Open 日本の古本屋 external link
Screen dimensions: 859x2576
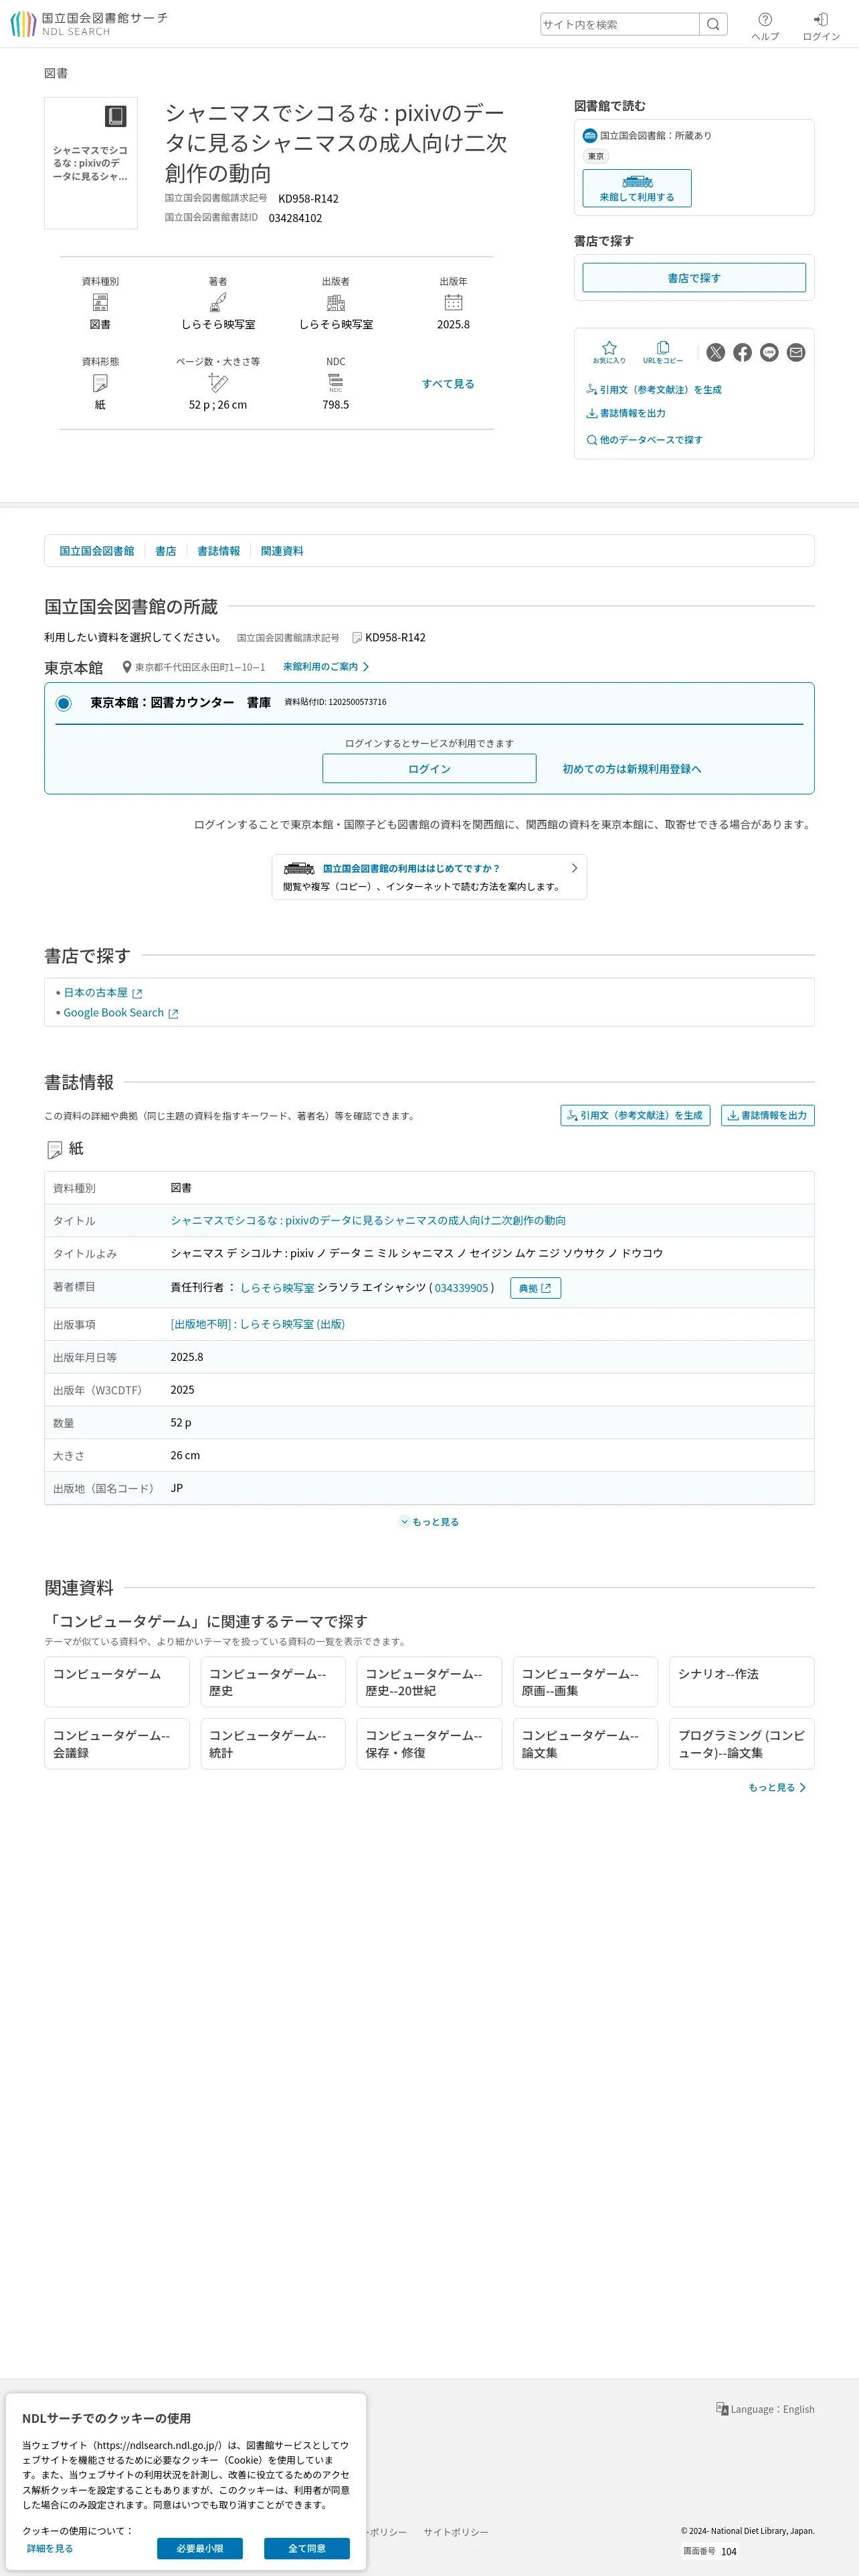tap(103, 993)
